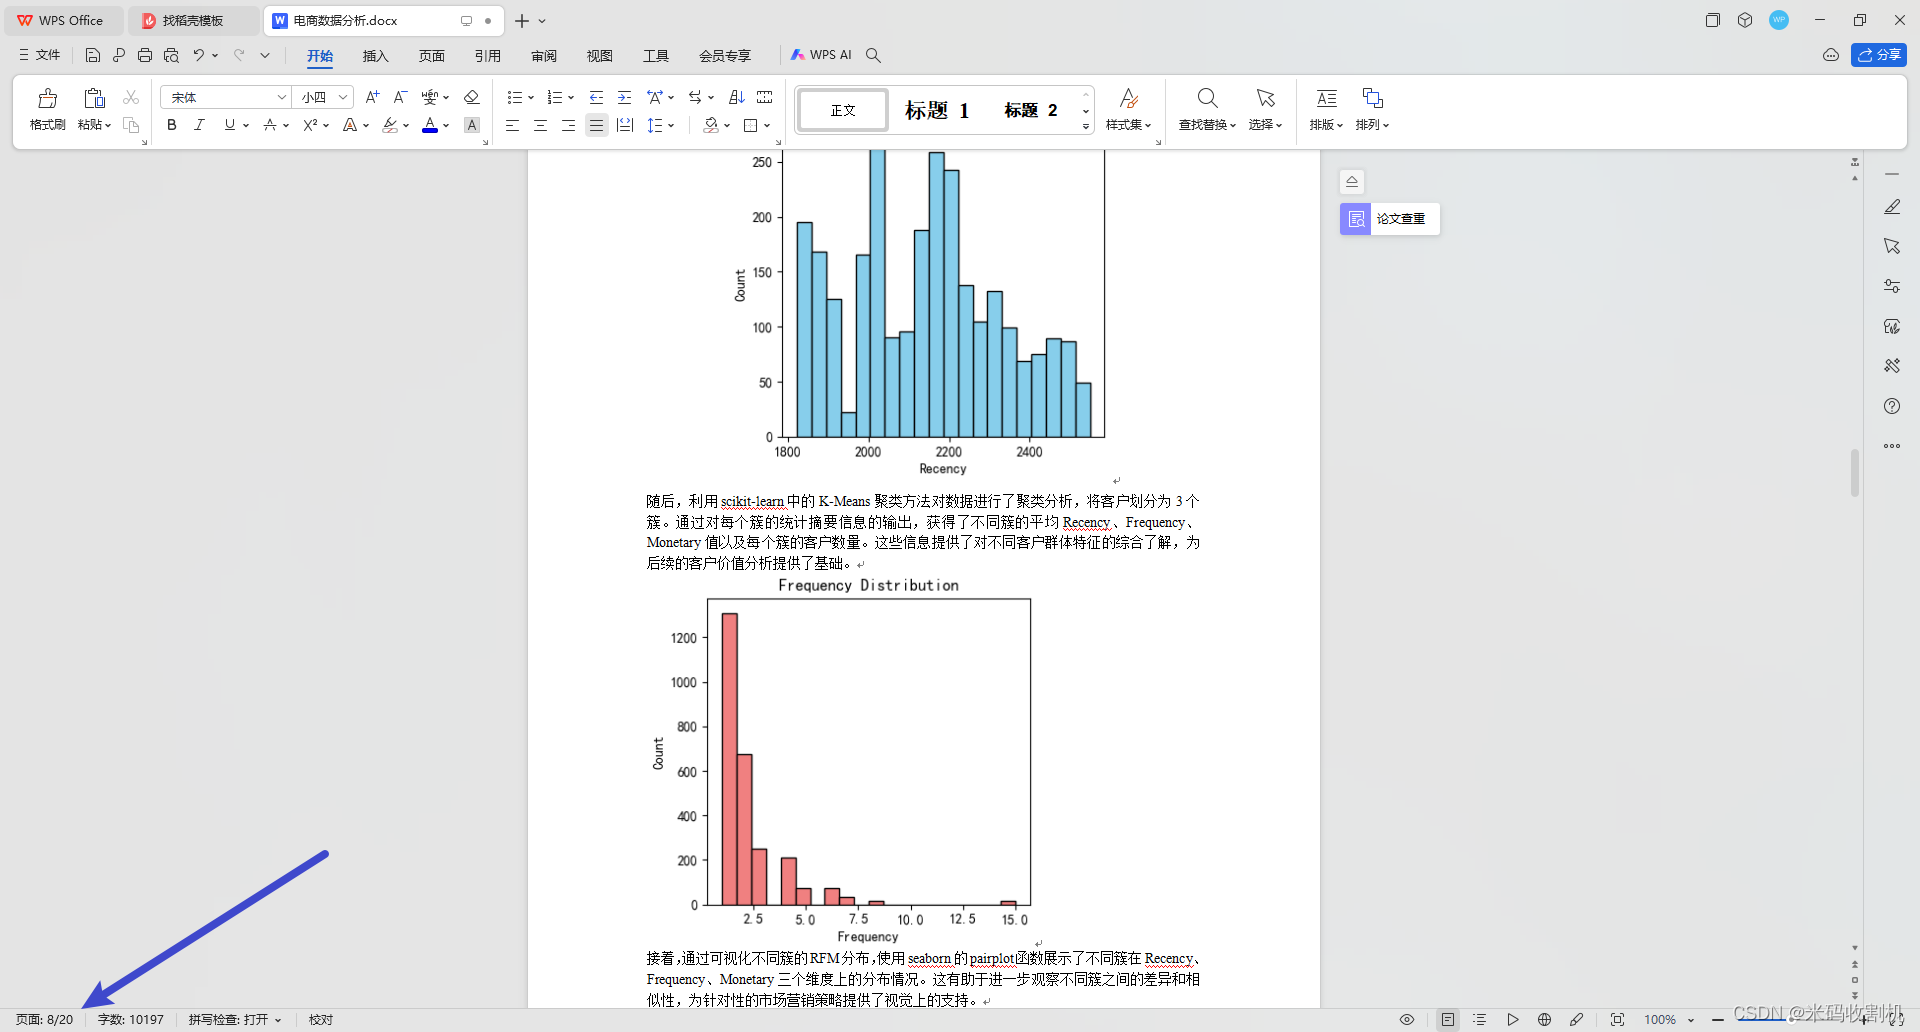Switch to the 插入 Insert tab
The image size is (1920, 1032).
click(375, 55)
